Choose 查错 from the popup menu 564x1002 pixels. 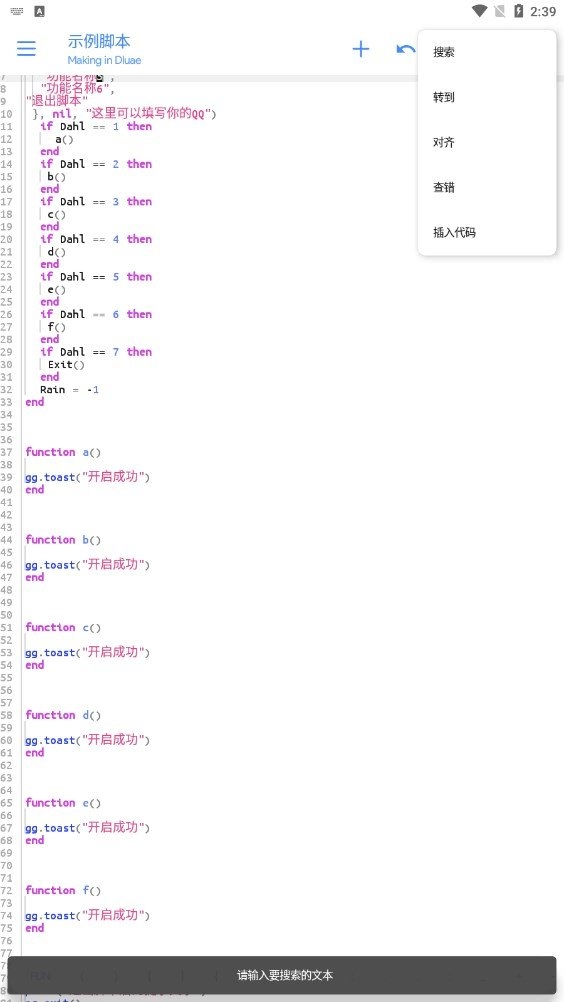click(487, 187)
